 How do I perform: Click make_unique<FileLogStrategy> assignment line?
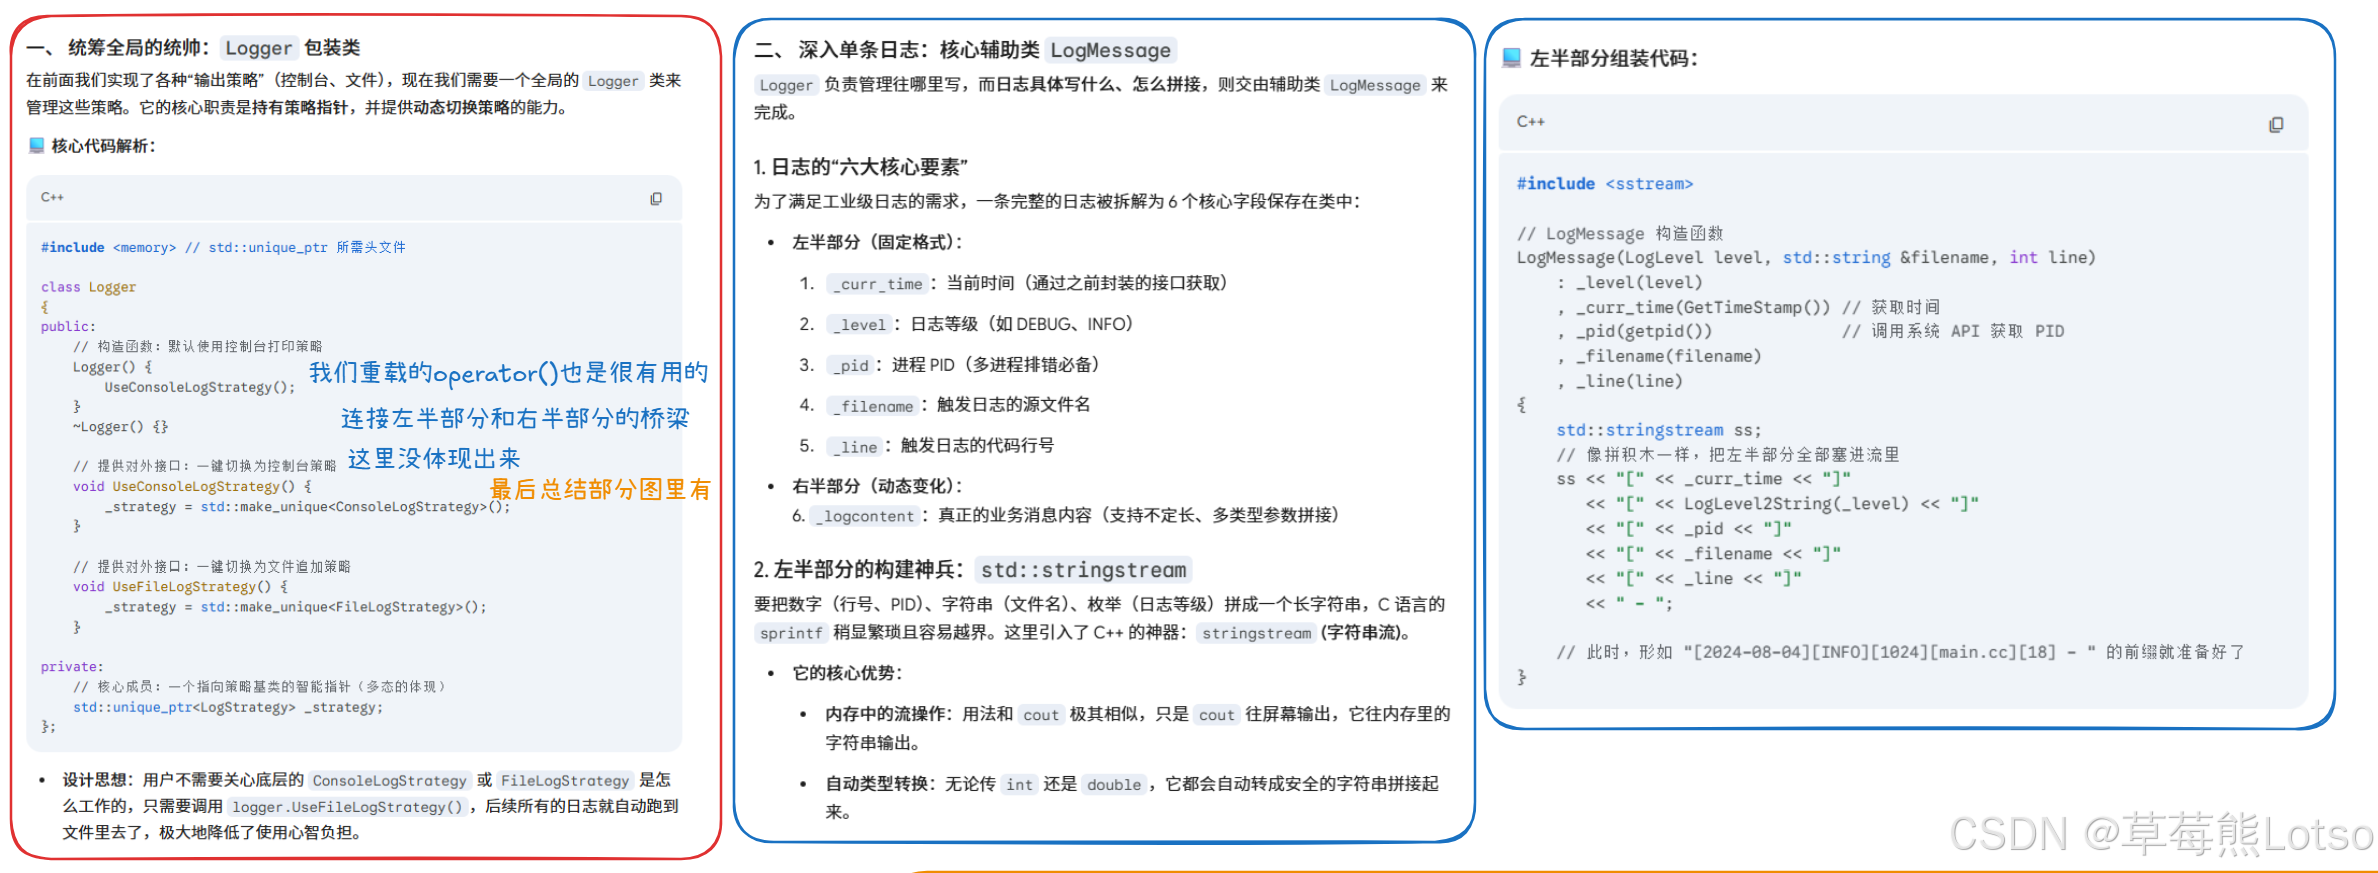pos(296,607)
